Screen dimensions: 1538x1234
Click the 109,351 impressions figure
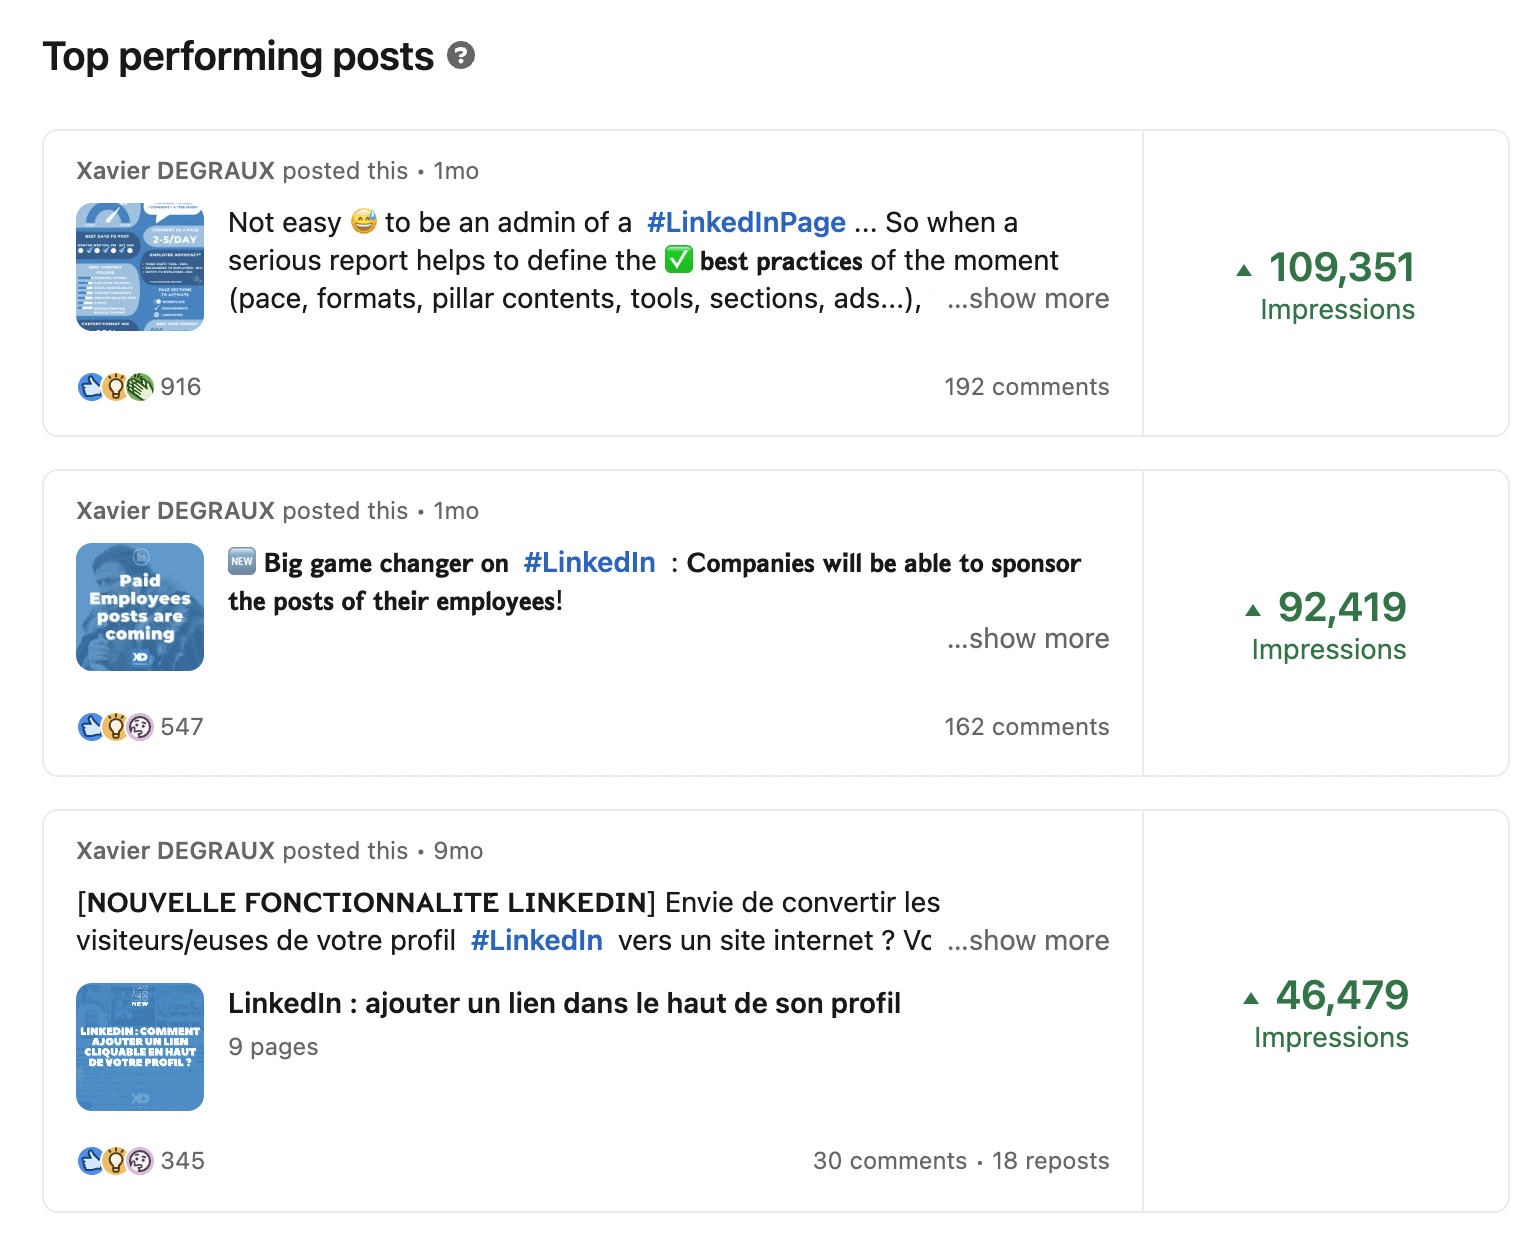pos(1342,268)
